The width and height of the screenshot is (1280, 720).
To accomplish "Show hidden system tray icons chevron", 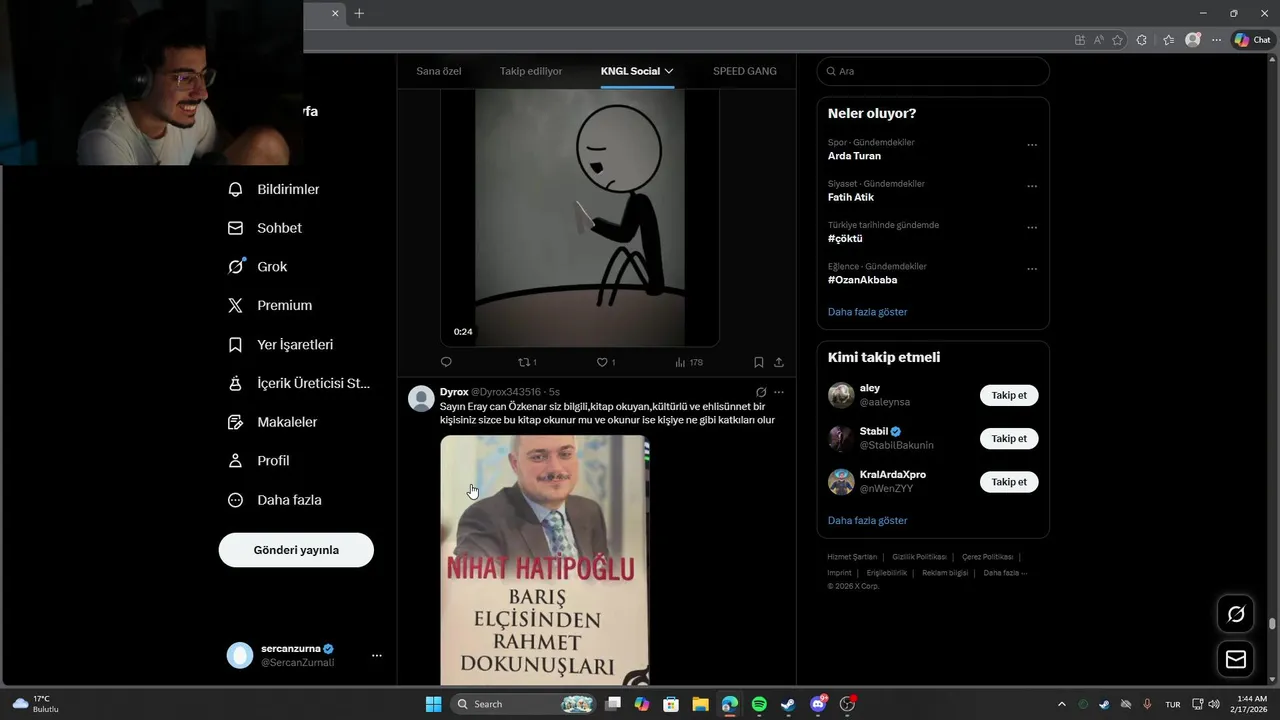I will [1061, 704].
